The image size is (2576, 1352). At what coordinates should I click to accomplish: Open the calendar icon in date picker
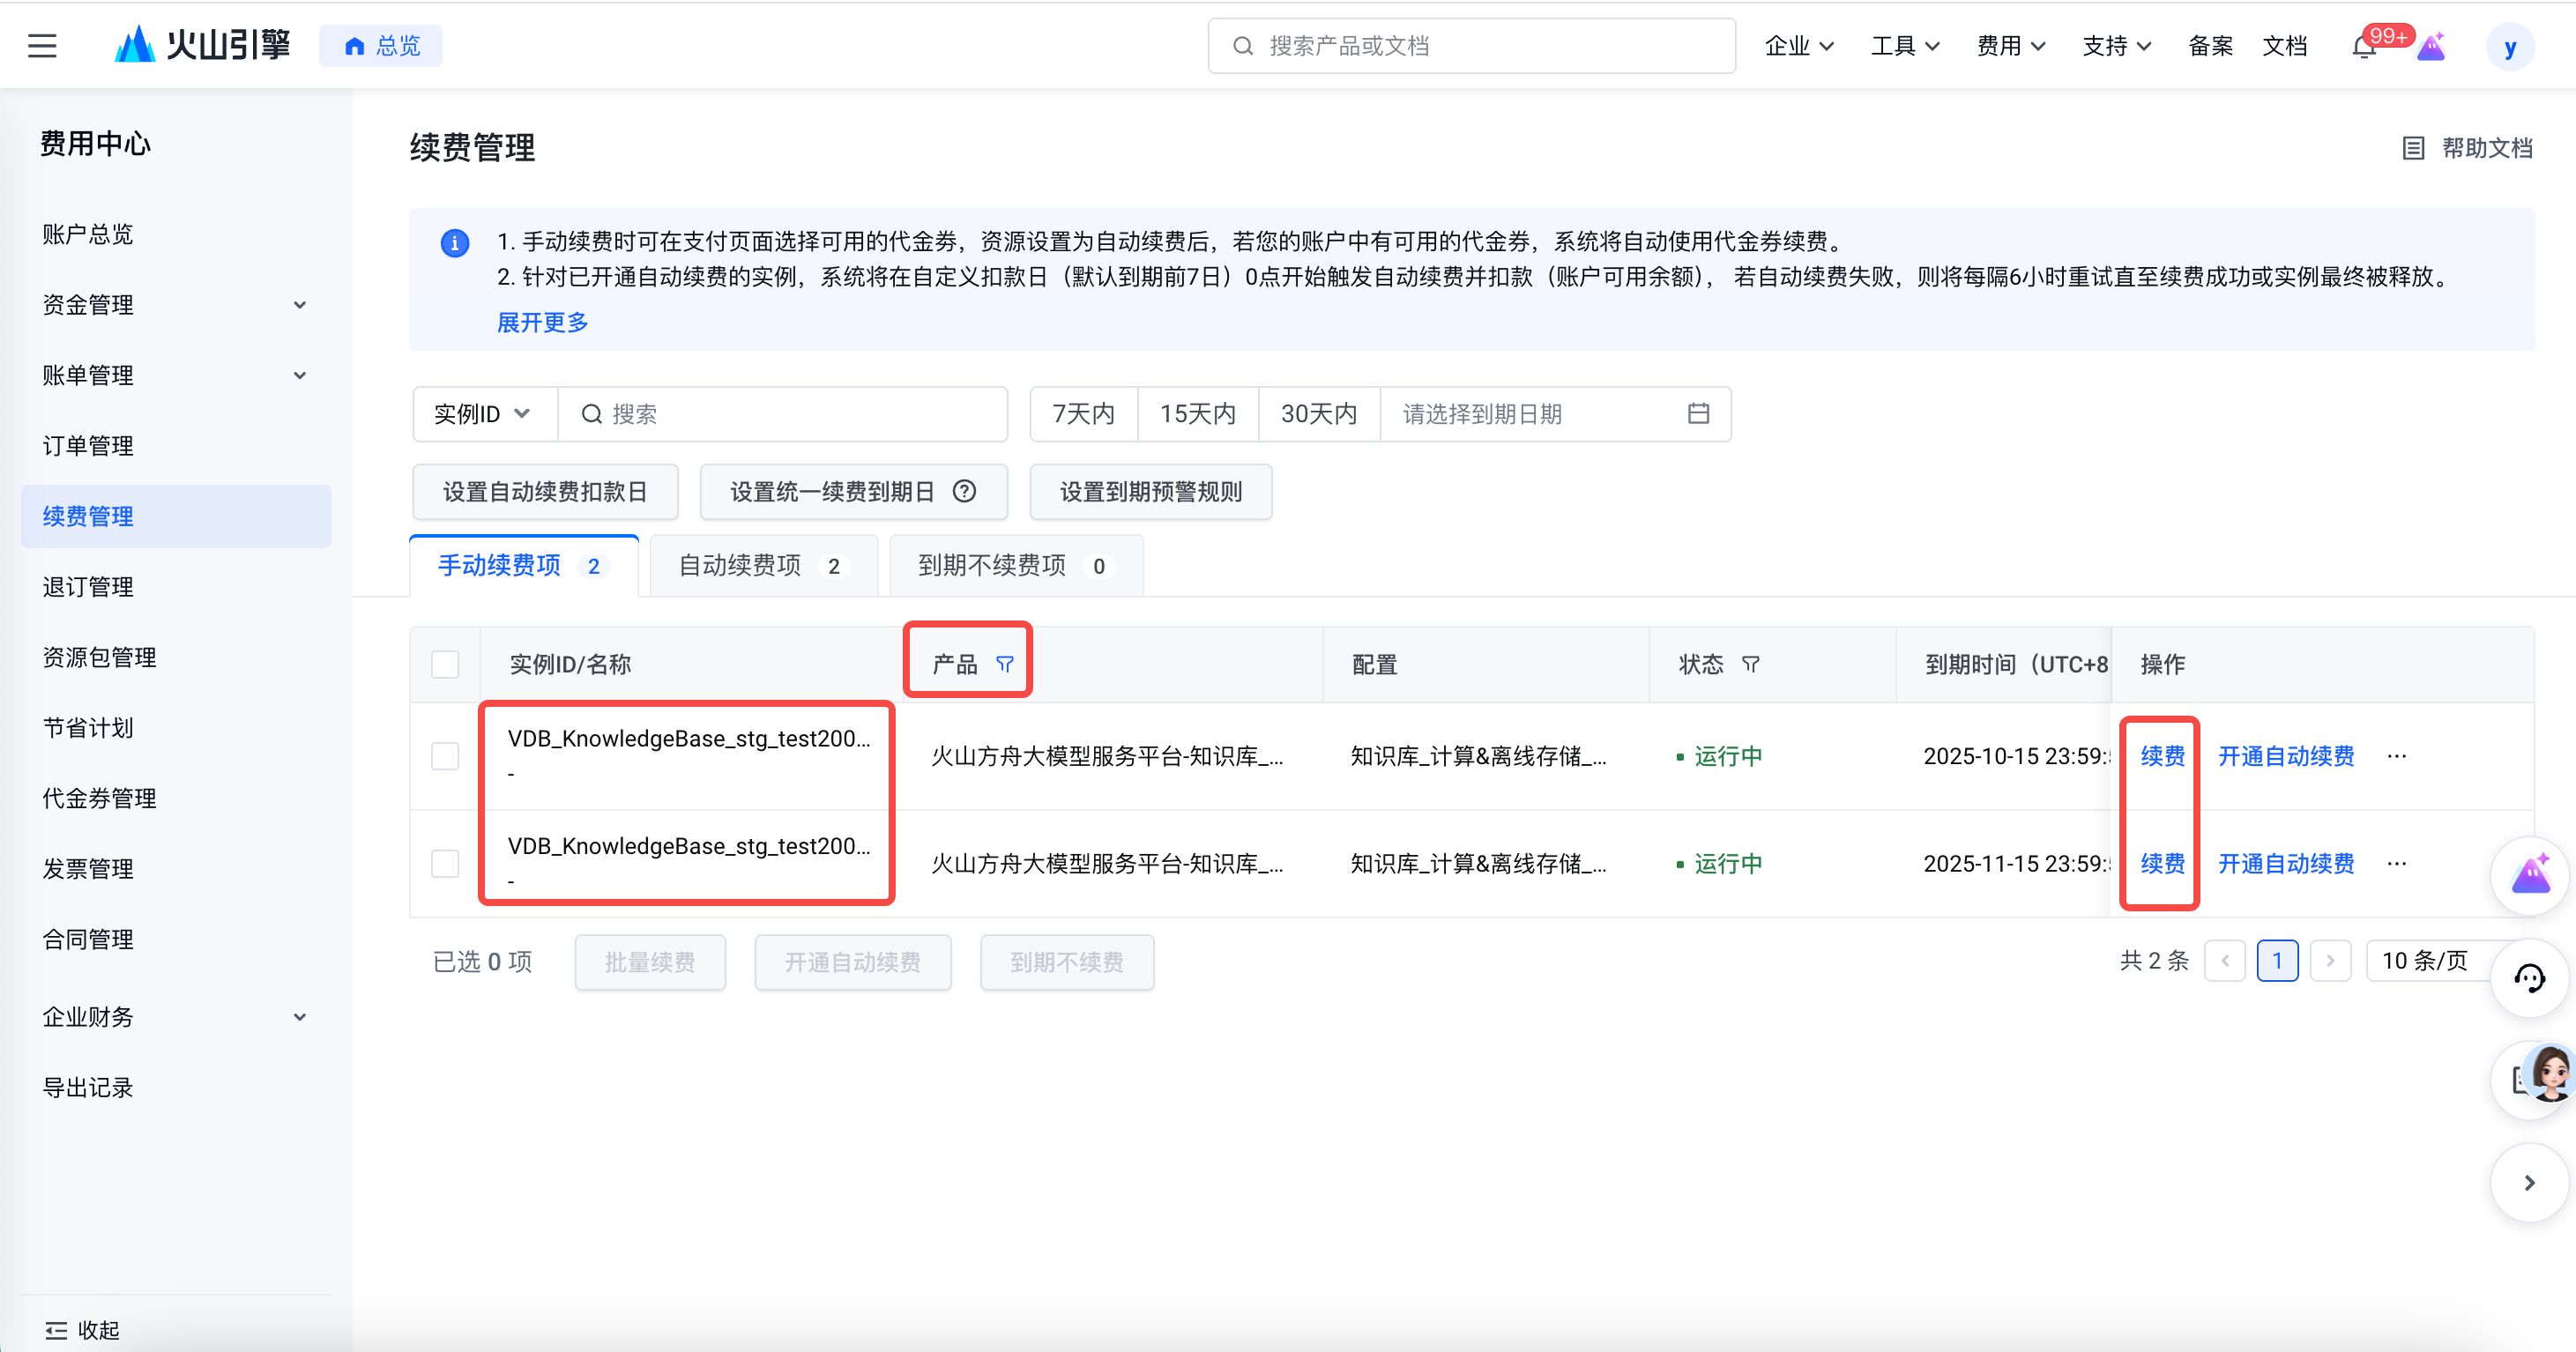click(x=1698, y=414)
